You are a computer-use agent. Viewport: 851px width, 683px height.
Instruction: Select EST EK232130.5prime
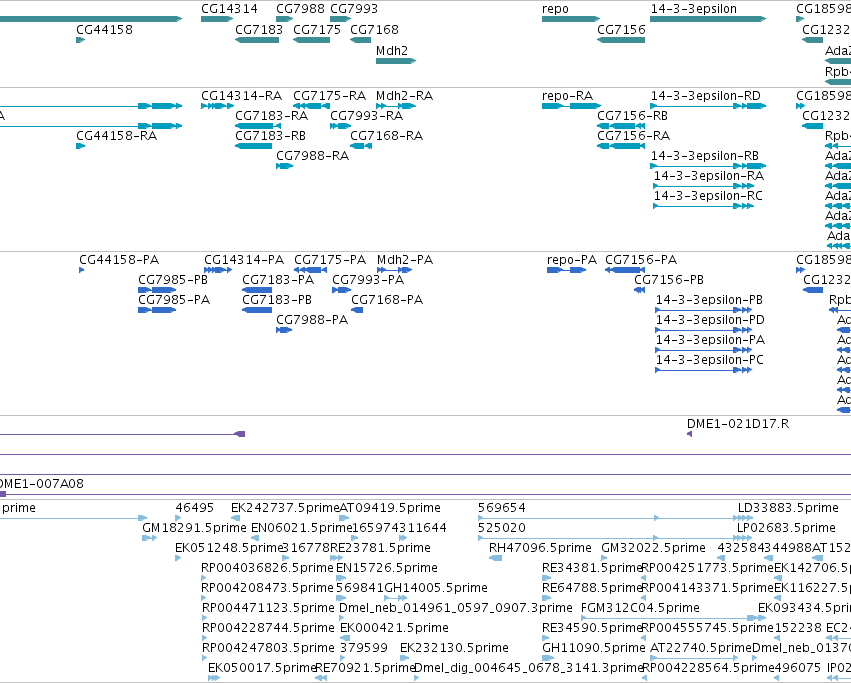(454, 648)
